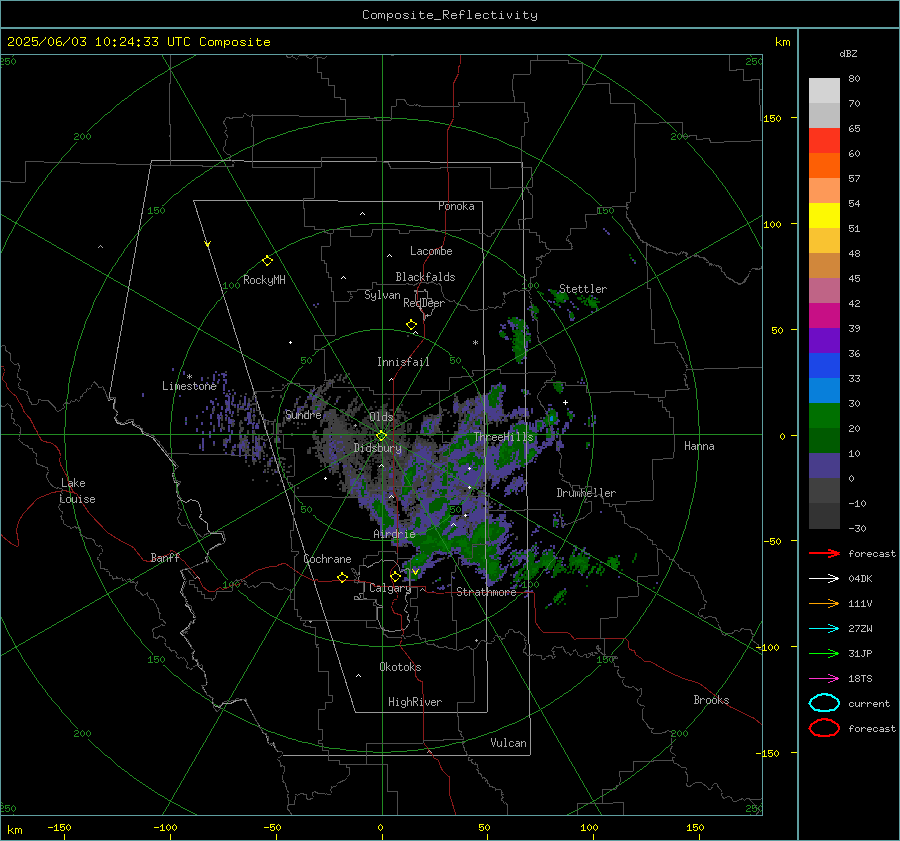
Task: Select the light blue 30 dBZ color band
Action: click(x=824, y=390)
